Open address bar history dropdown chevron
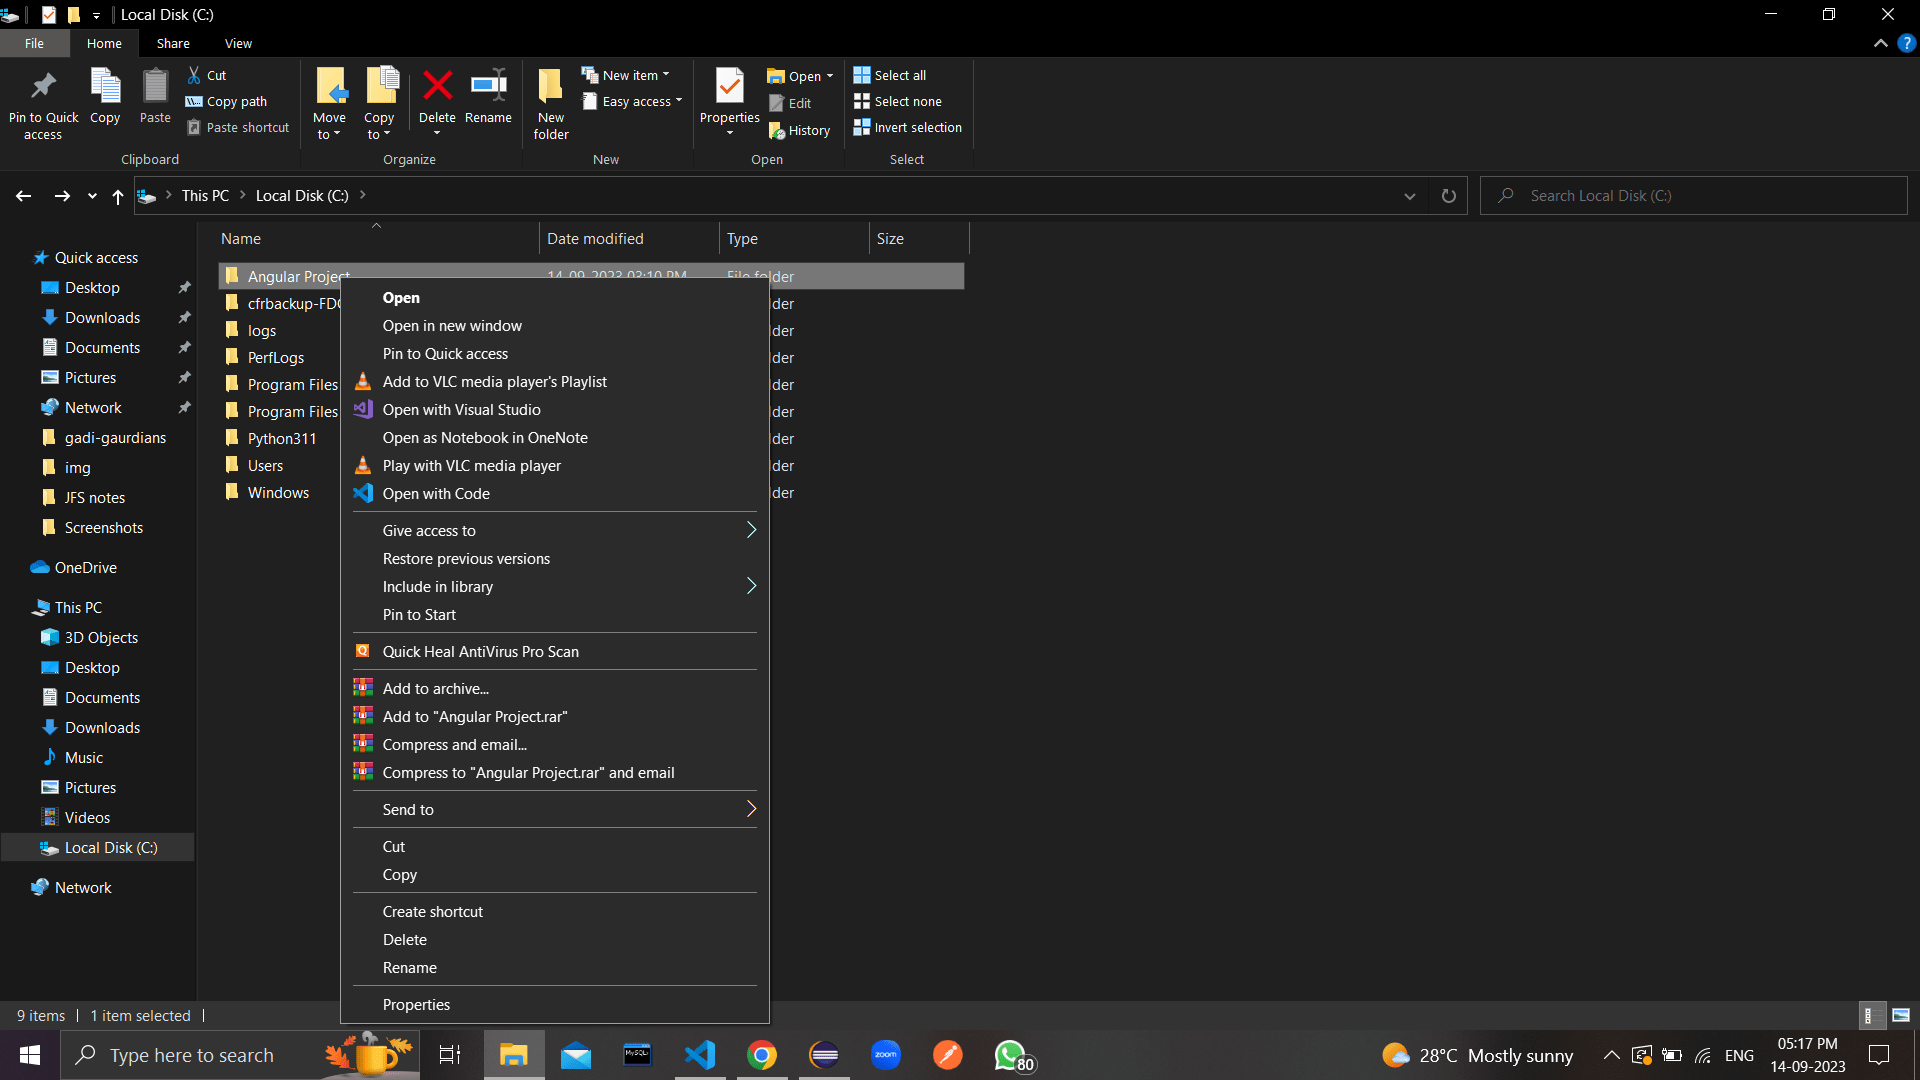Viewport: 1920px width, 1080px height. (1410, 196)
